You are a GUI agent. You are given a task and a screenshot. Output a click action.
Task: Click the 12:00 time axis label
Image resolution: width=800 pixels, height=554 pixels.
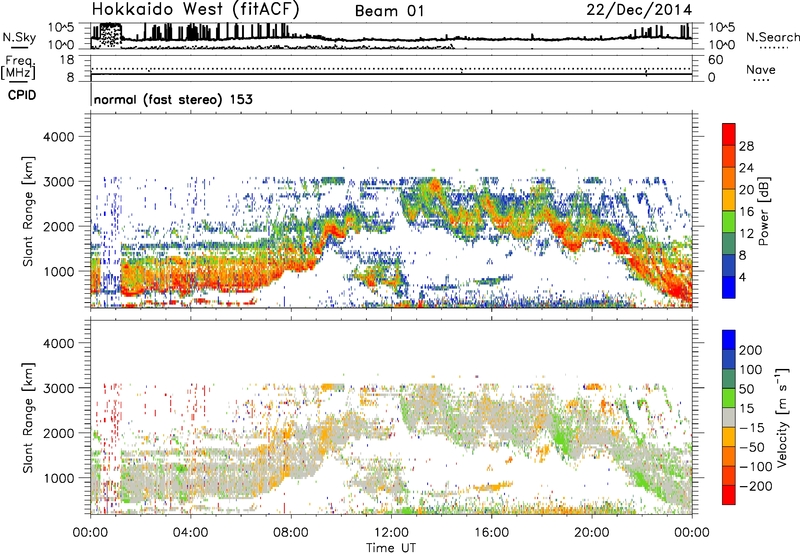[391, 533]
